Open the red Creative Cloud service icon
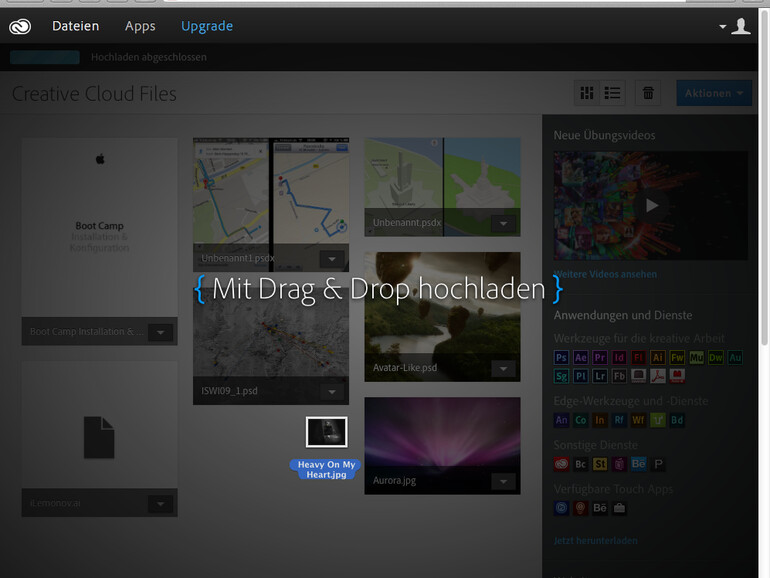Screen dimensions: 770x578 pos(561,464)
